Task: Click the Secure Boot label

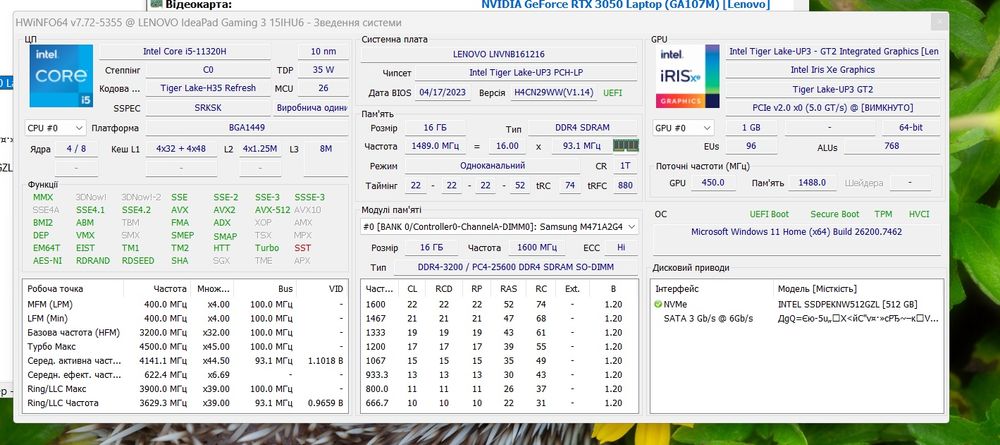Action: pyautogui.click(x=834, y=214)
